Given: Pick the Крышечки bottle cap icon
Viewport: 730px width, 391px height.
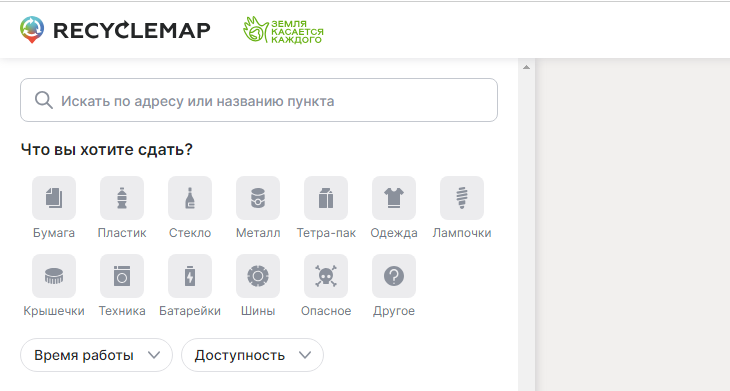Looking at the screenshot, I should point(54,276).
